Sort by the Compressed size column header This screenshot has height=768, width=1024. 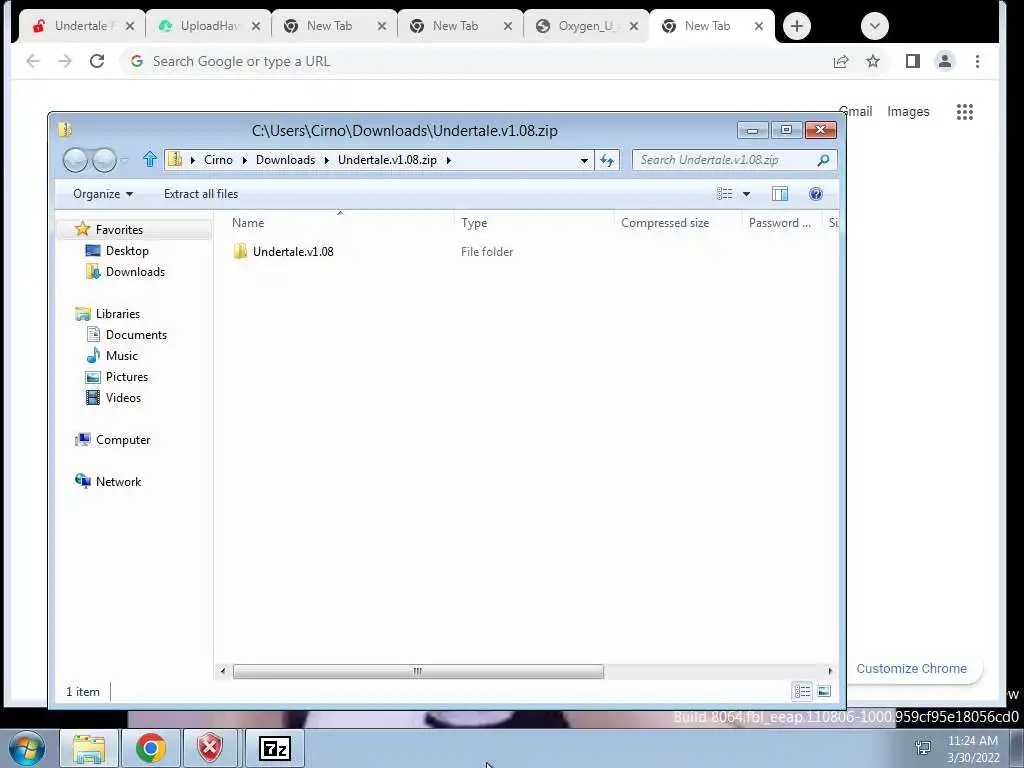pos(678,223)
